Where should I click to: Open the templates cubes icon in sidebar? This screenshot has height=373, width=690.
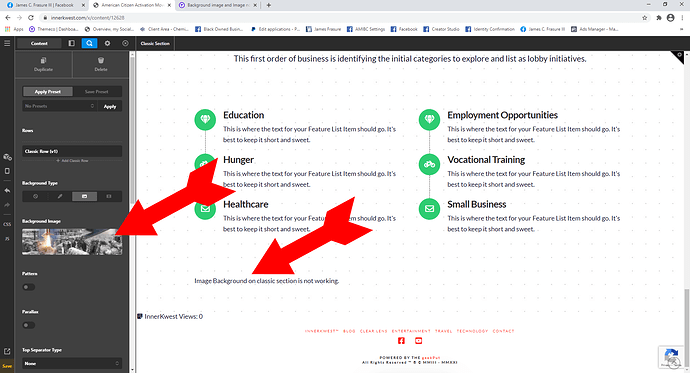coord(7,157)
